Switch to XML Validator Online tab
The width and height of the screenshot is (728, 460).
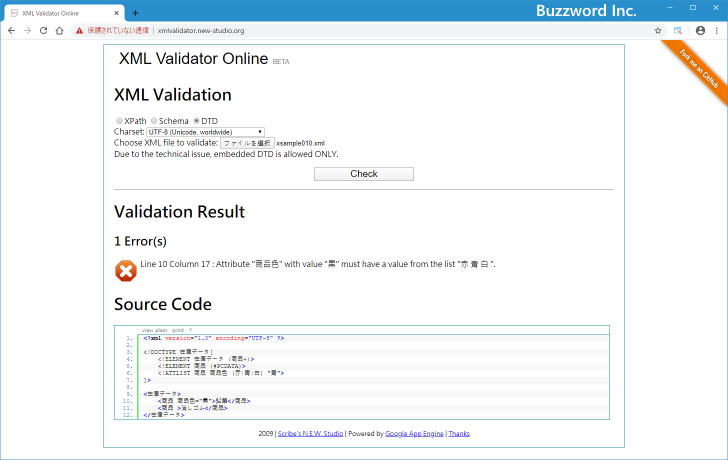tap(60, 12)
